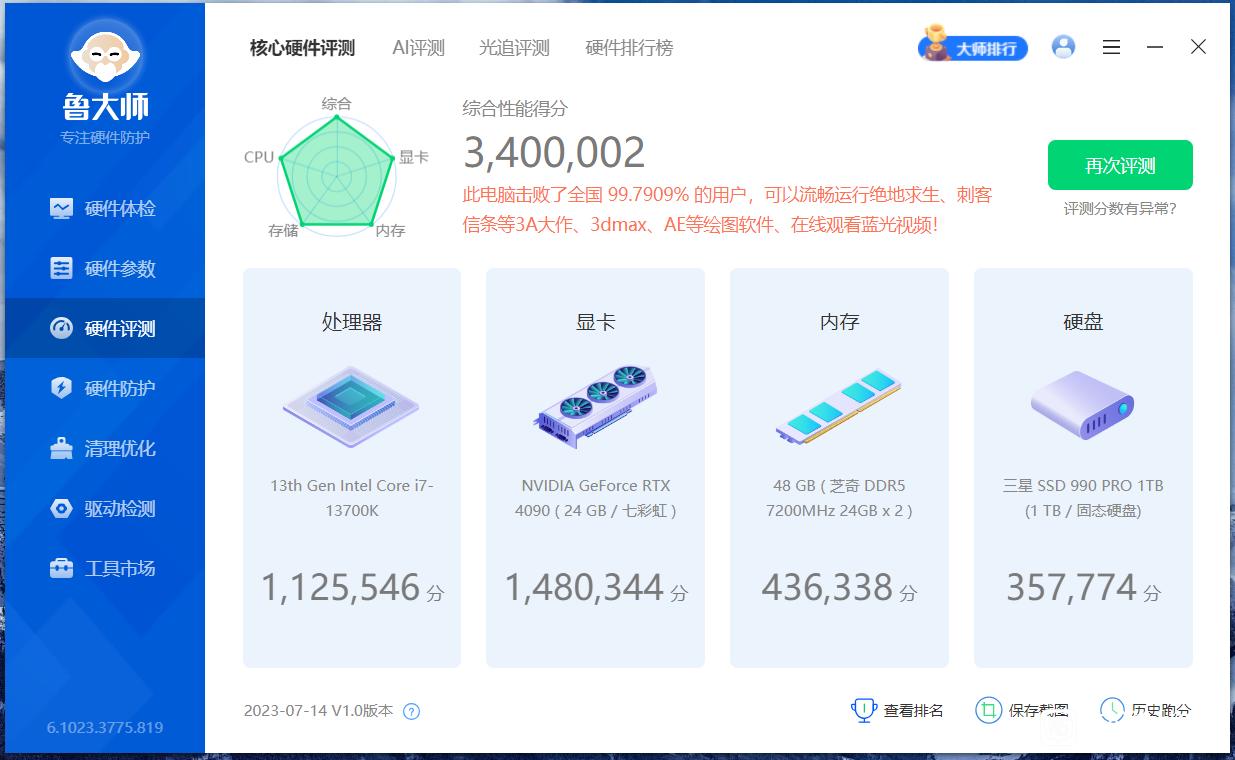Open 硬件防护 in the sidebar
The image size is (1235, 760).
point(105,388)
